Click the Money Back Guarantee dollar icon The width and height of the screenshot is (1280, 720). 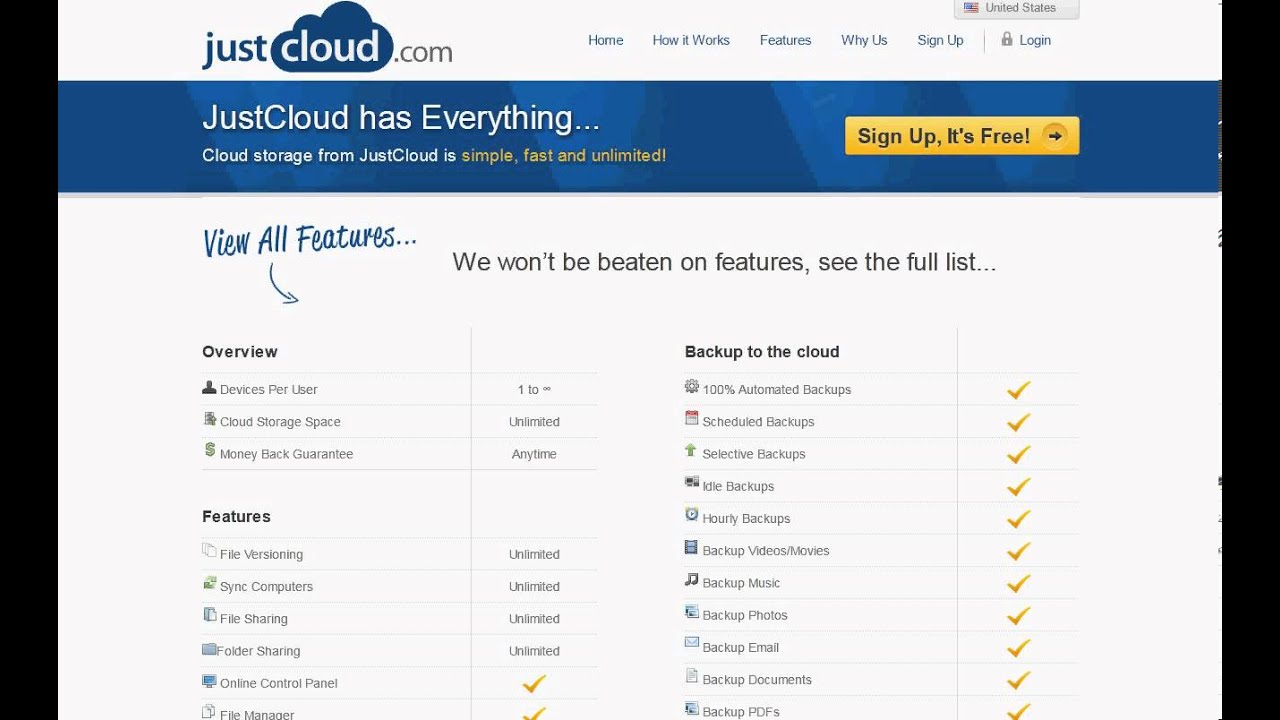[210, 450]
